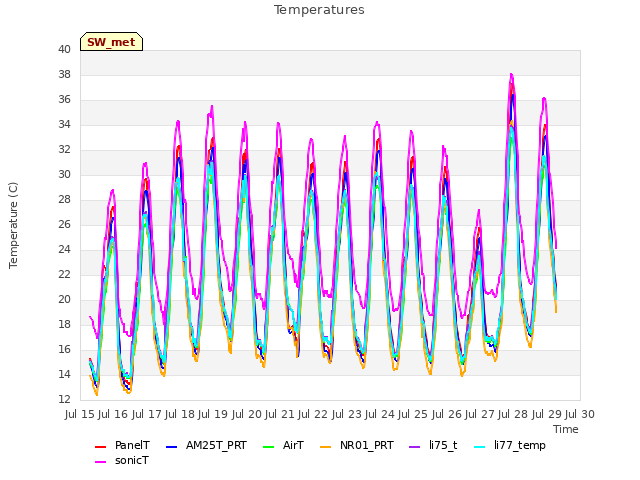The height and width of the screenshot is (480, 640).
Task: Click the purple li75_t legend swatch
Action: tap(415, 447)
